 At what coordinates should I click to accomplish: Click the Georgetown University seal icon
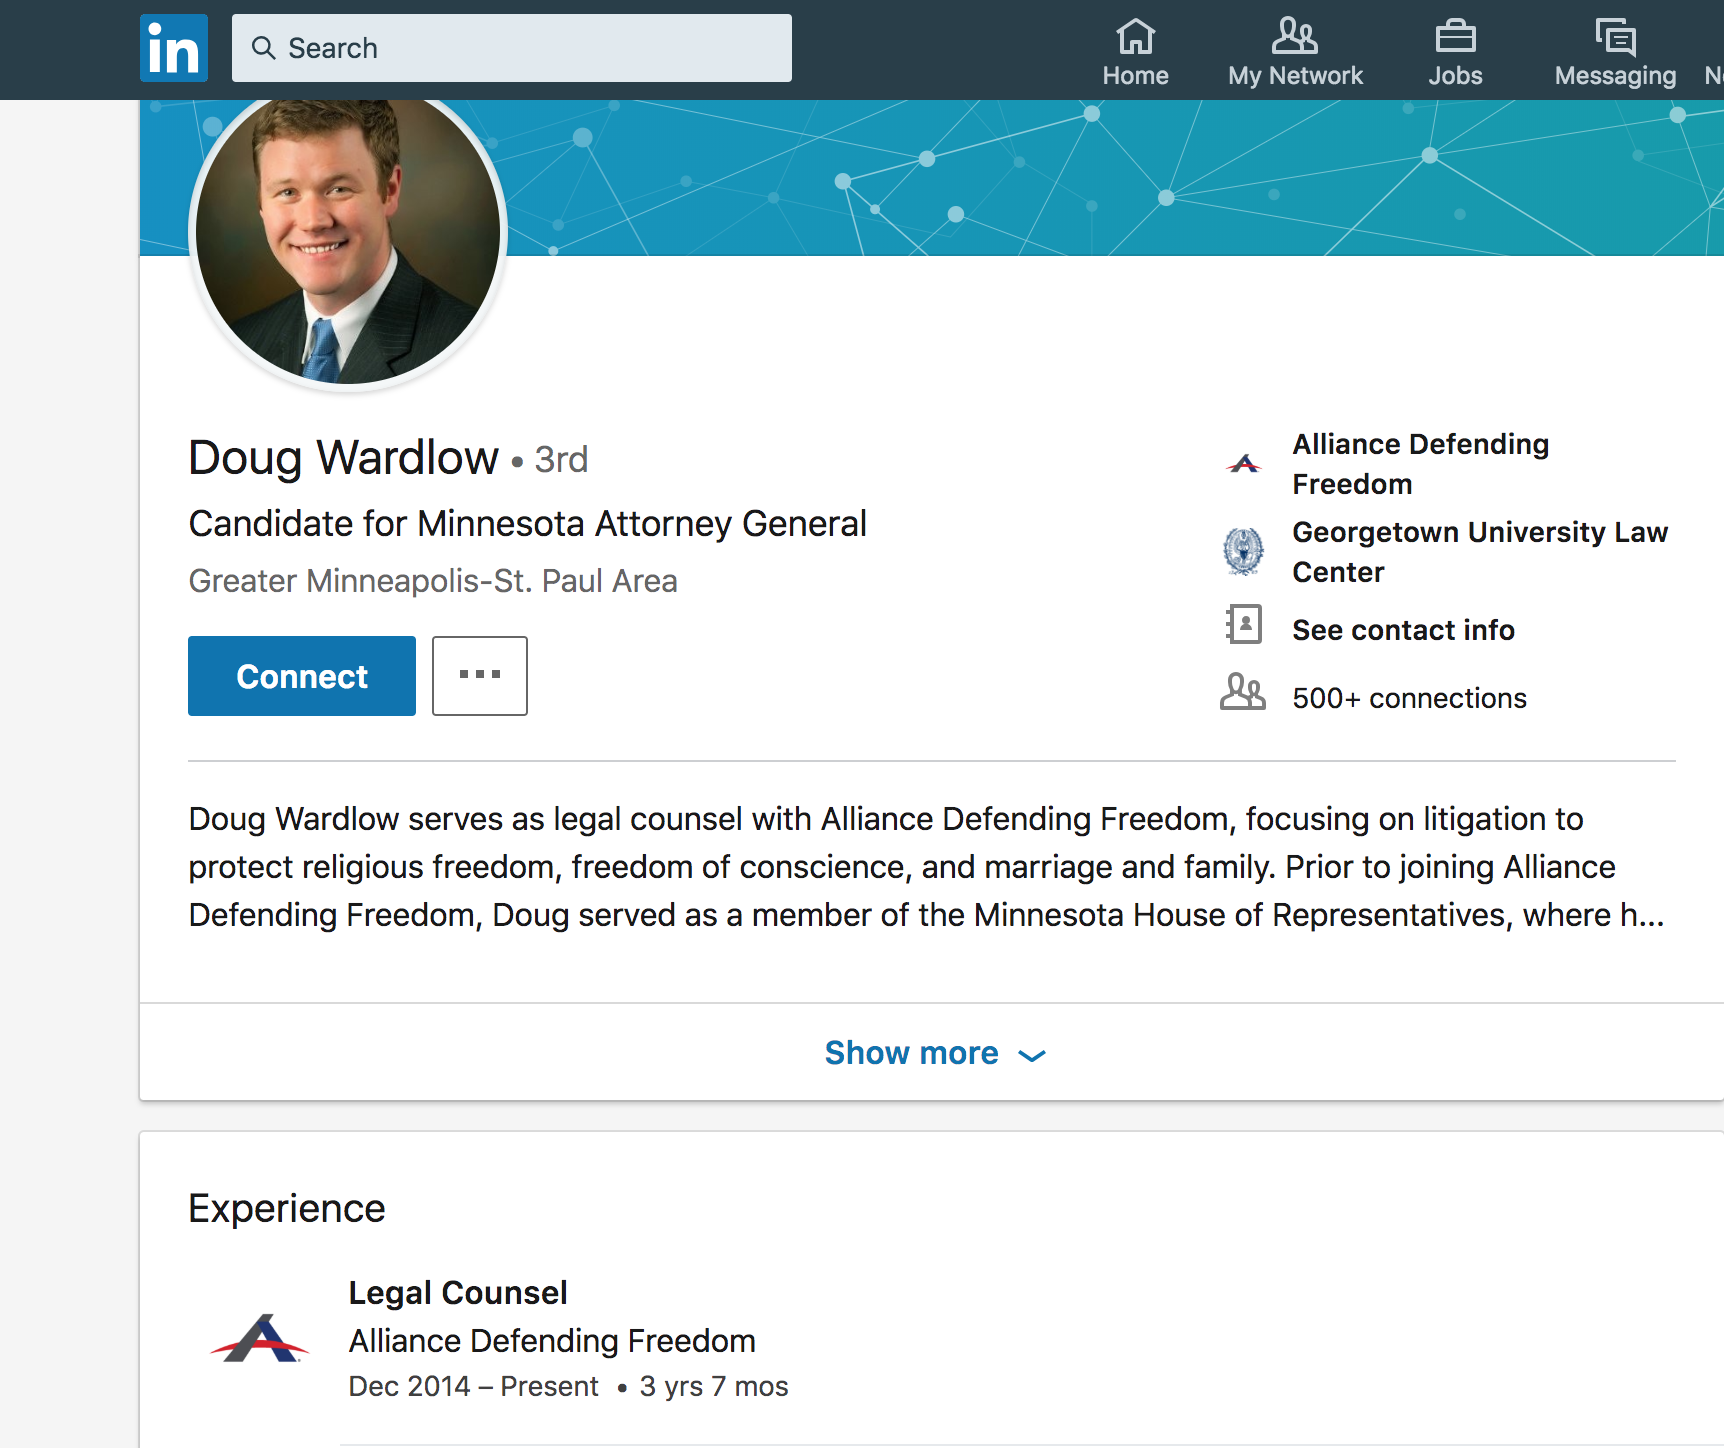[x=1244, y=551]
